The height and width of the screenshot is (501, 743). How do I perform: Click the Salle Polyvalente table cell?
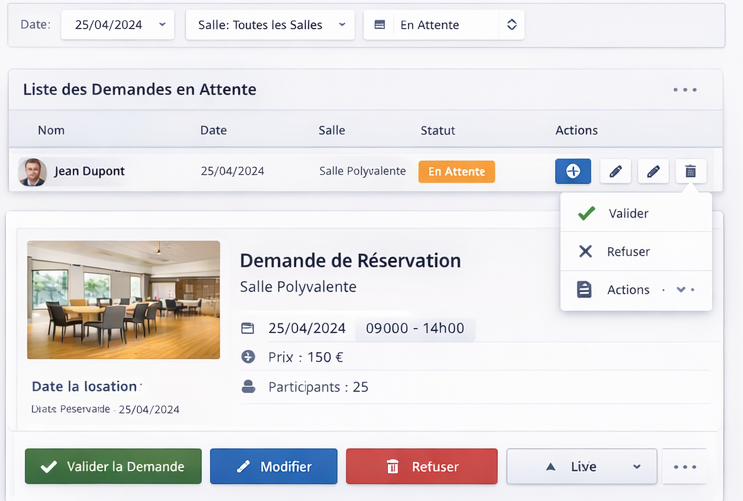[362, 171]
